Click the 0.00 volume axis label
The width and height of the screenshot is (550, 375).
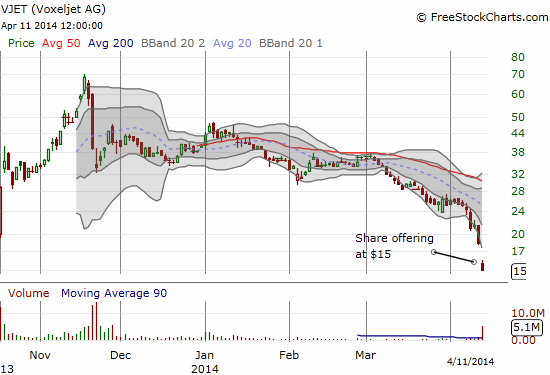(x=523, y=340)
